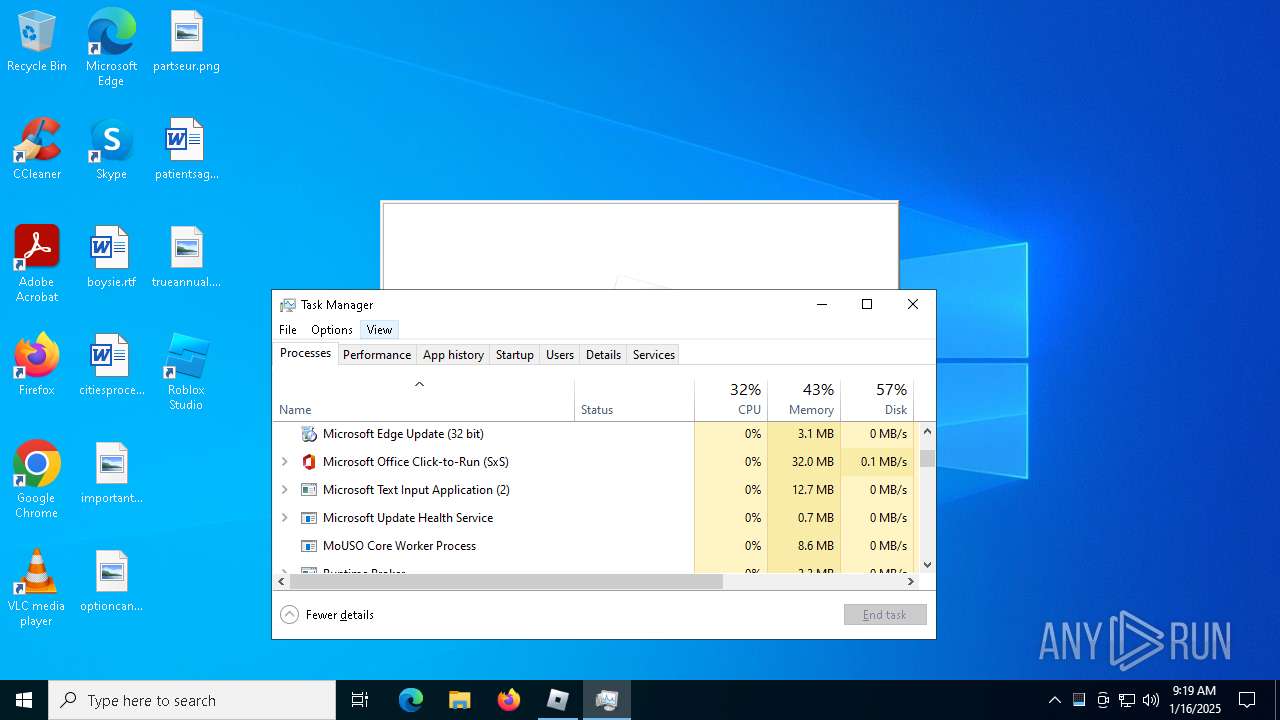This screenshot has width=1280, height=720.
Task: Open network status tray icon
Action: point(1127,700)
